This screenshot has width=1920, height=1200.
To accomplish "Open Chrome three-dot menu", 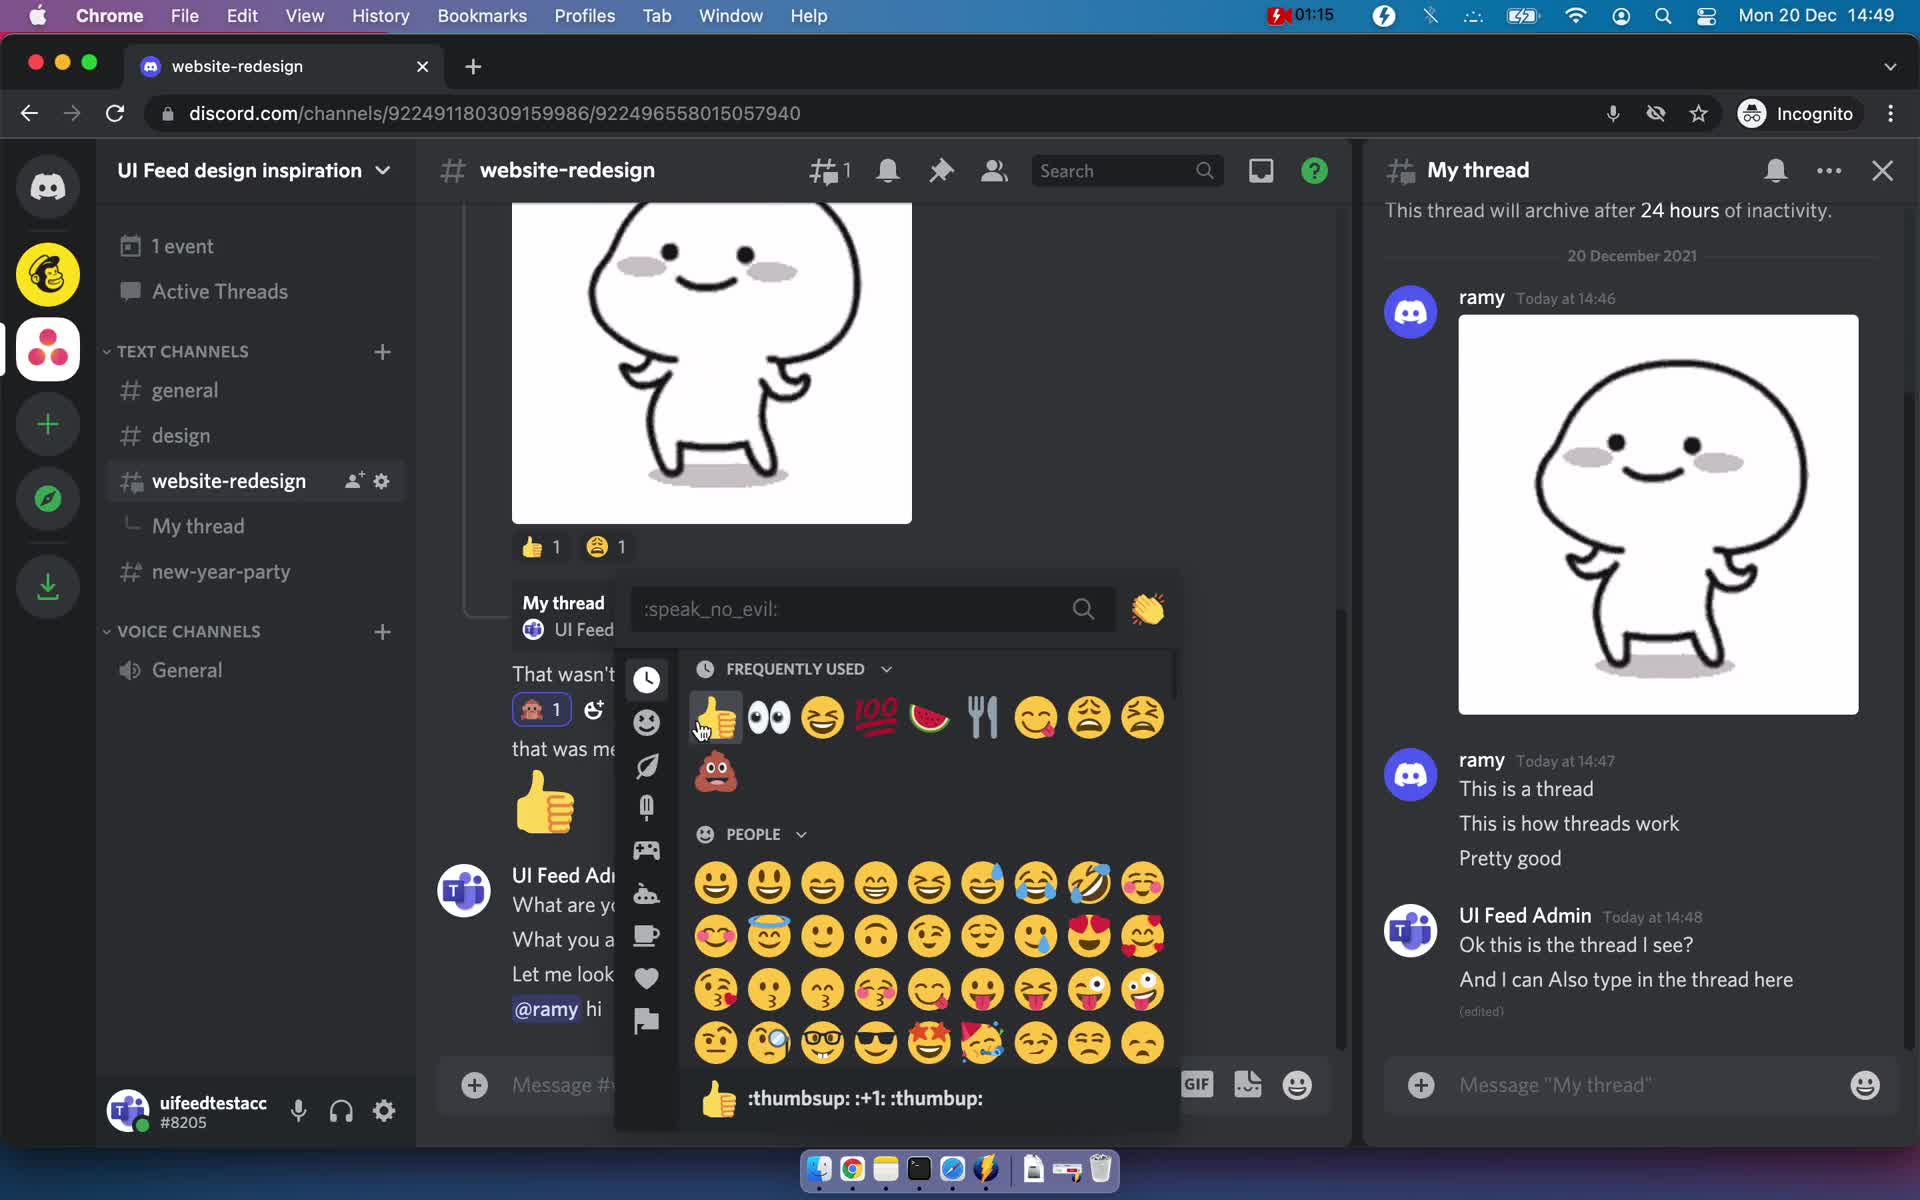I will (x=1890, y=114).
